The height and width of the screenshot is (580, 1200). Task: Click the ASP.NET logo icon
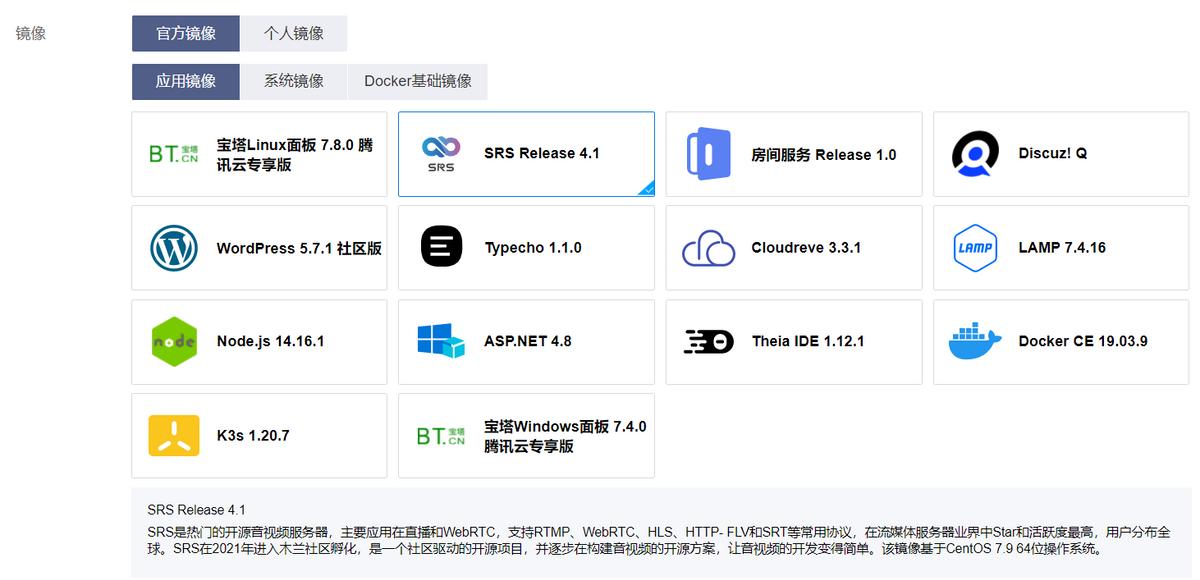point(440,341)
